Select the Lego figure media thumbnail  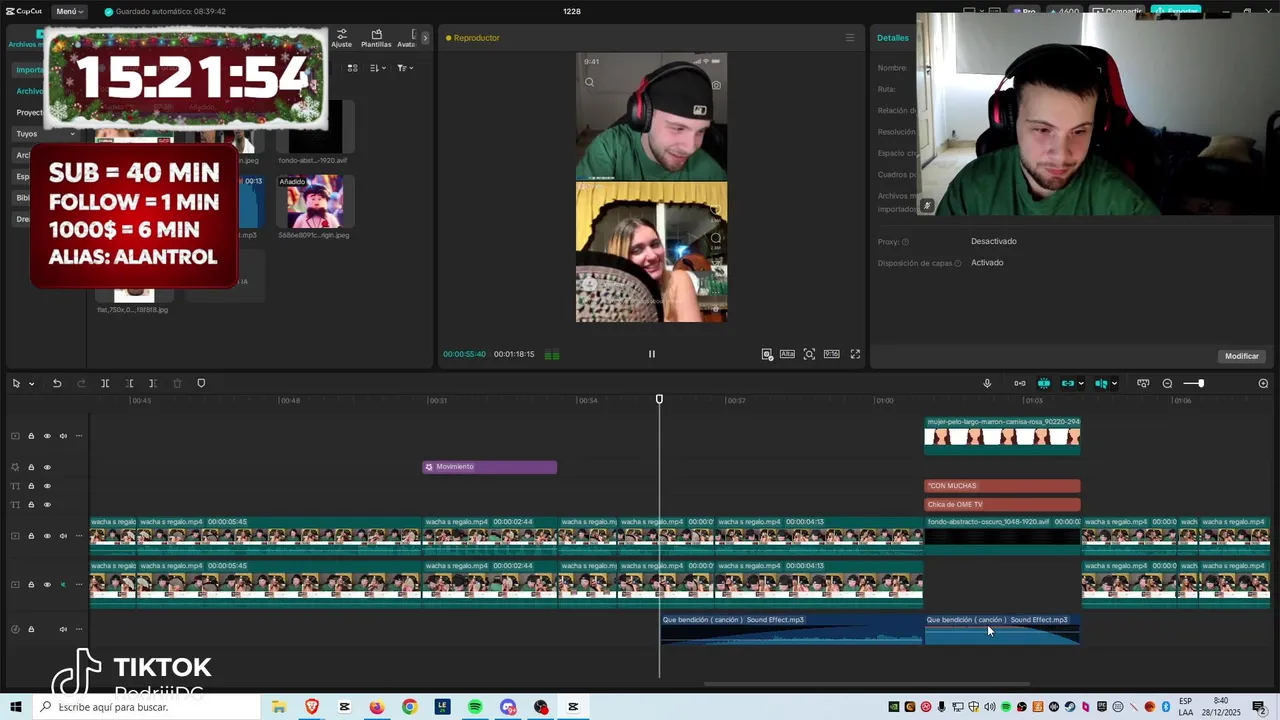(314, 202)
